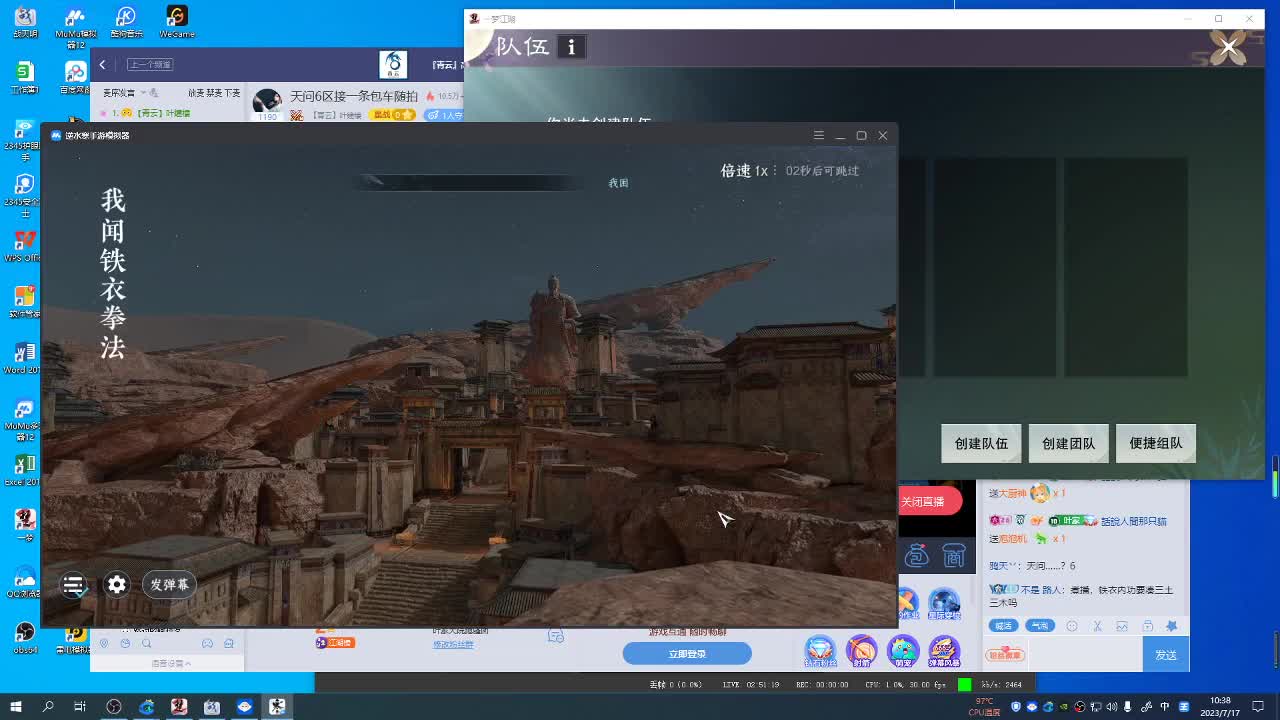This screenshot has width=1280, height=720.
Task: Click the lock icon in chat toolbar
Action: click(x=1147, y=626)
